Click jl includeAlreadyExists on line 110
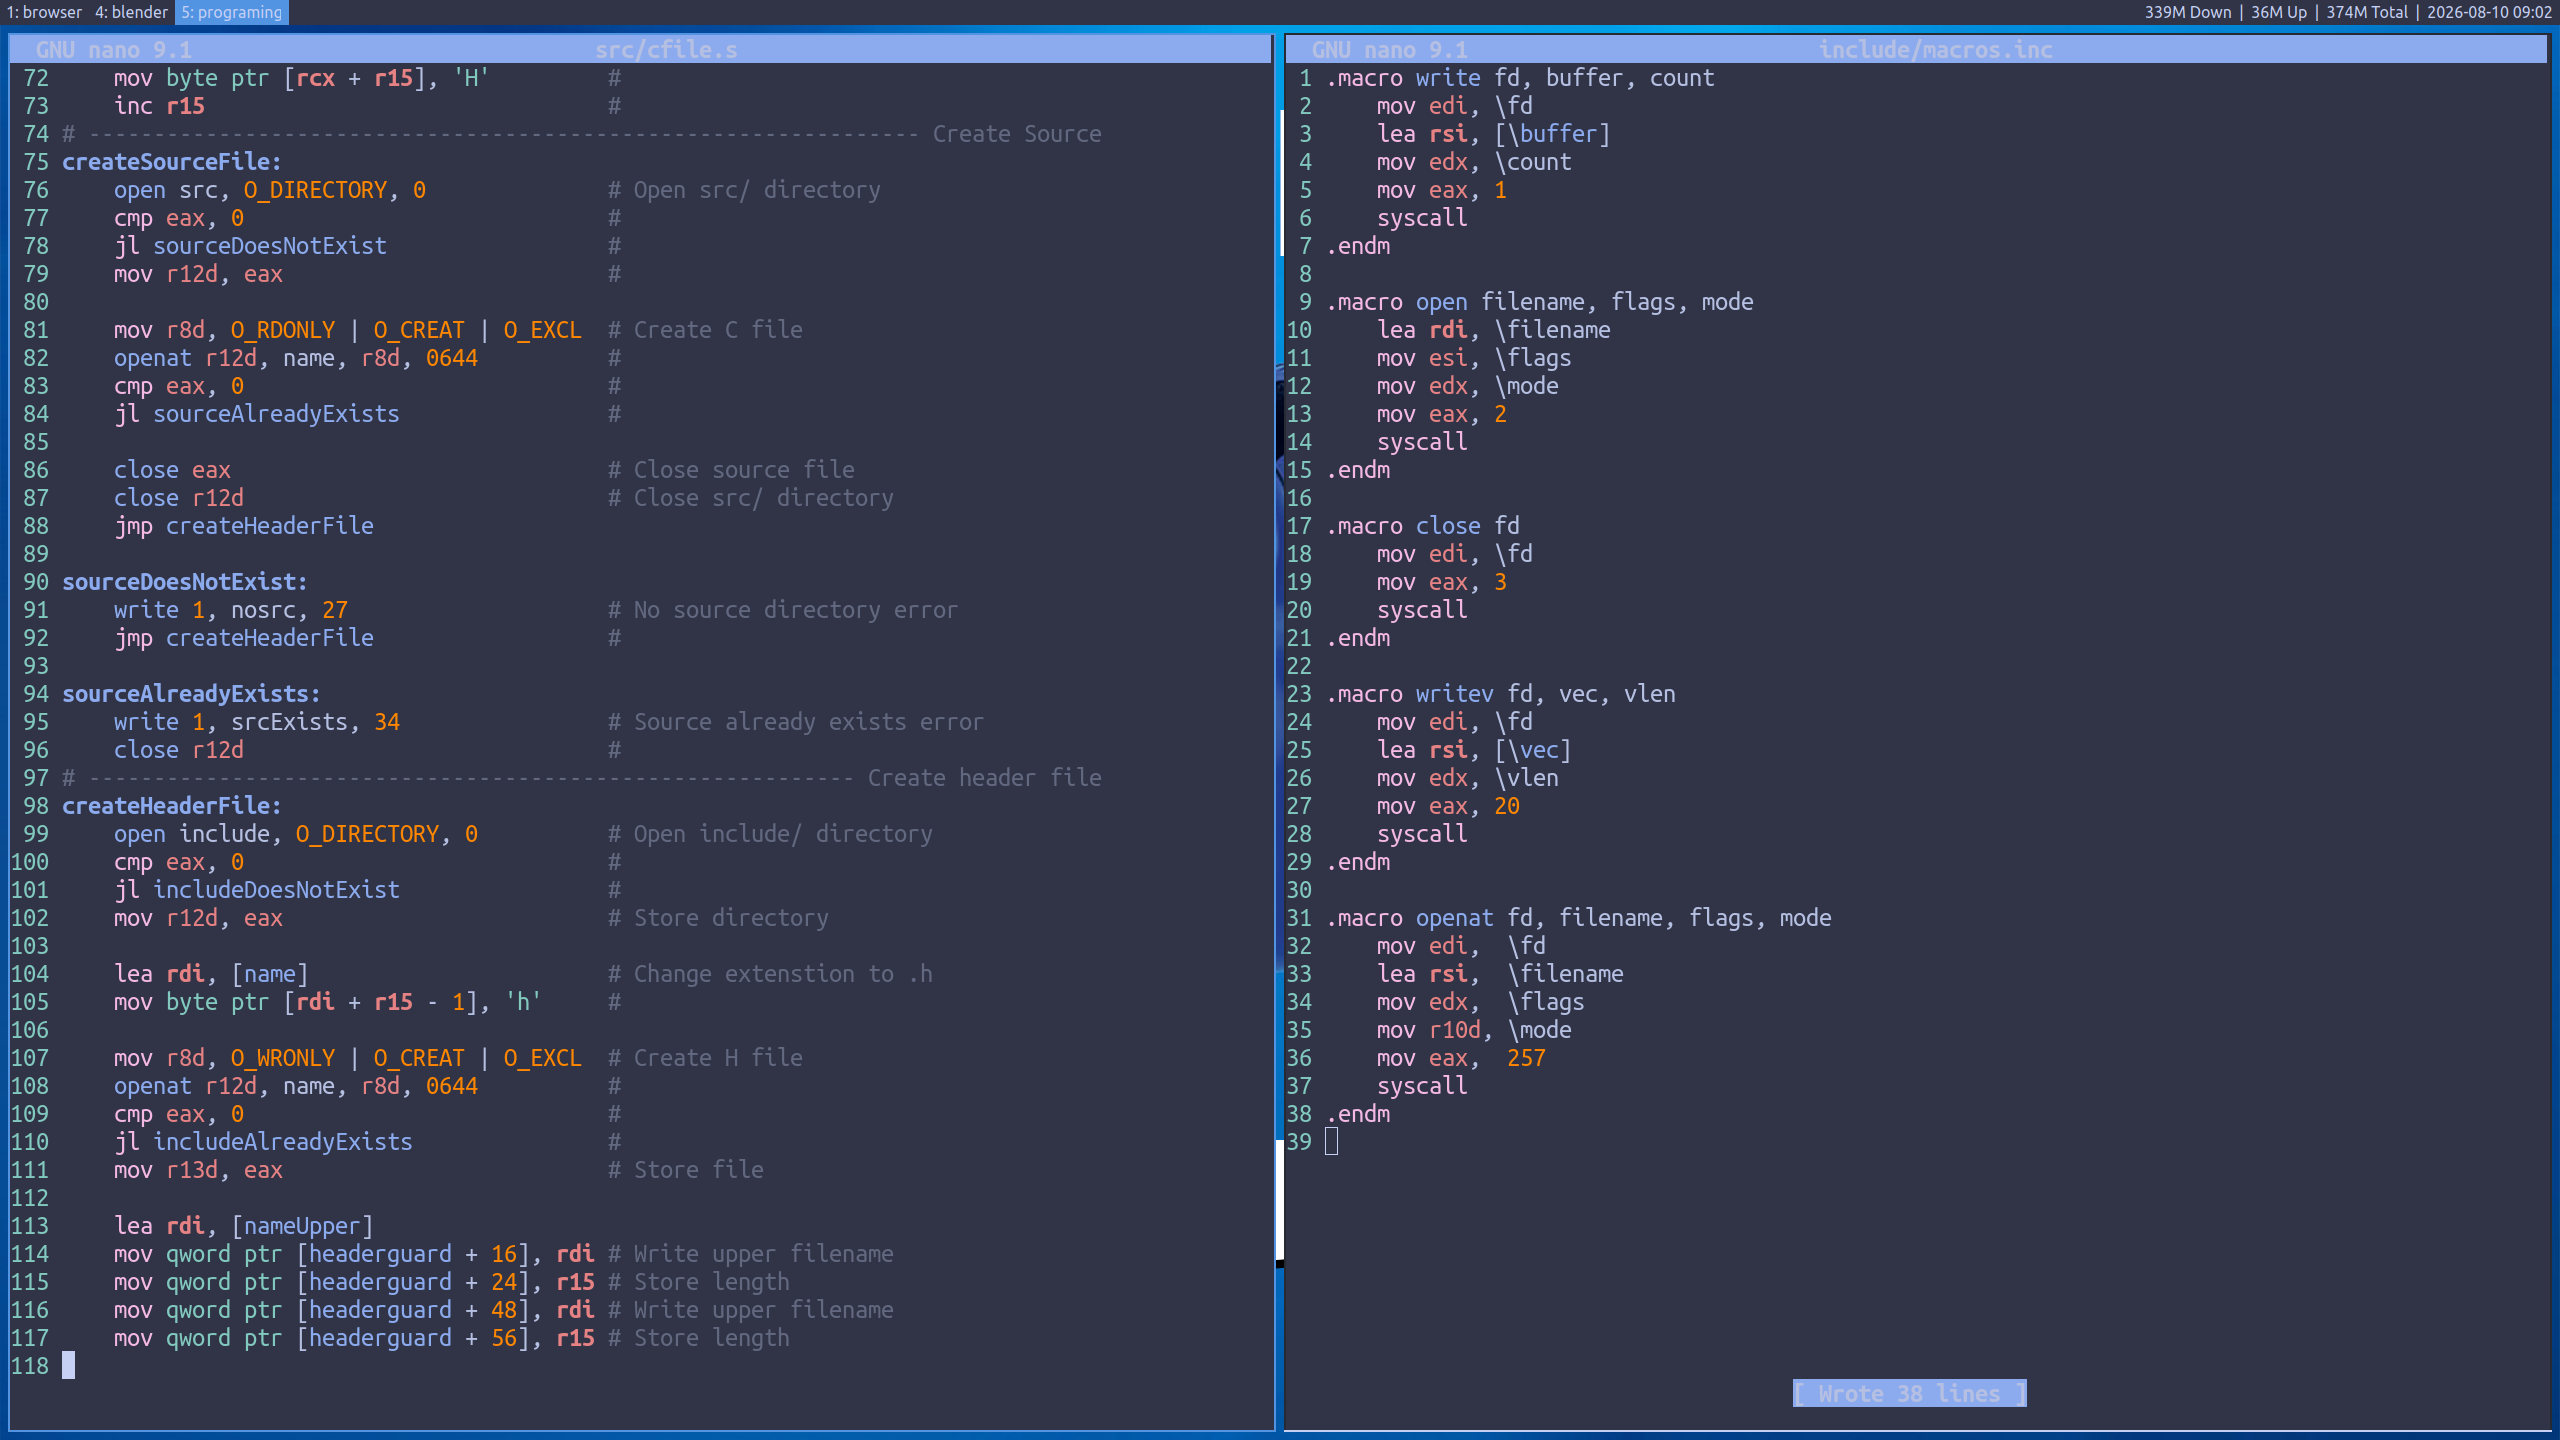This screenshot has width=2560, height=1440. [263, 1142]
